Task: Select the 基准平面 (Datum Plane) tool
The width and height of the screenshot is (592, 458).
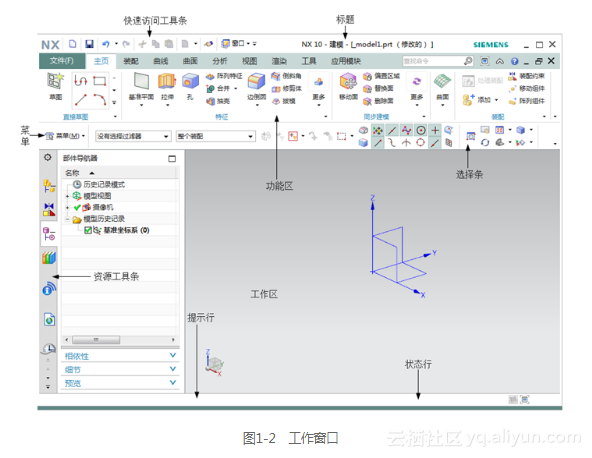Action: [x=141, y=86]
